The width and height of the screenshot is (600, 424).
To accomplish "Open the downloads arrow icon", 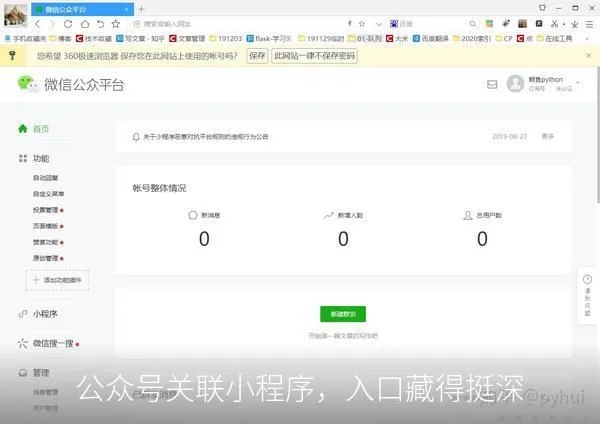I will coord(574,24).
